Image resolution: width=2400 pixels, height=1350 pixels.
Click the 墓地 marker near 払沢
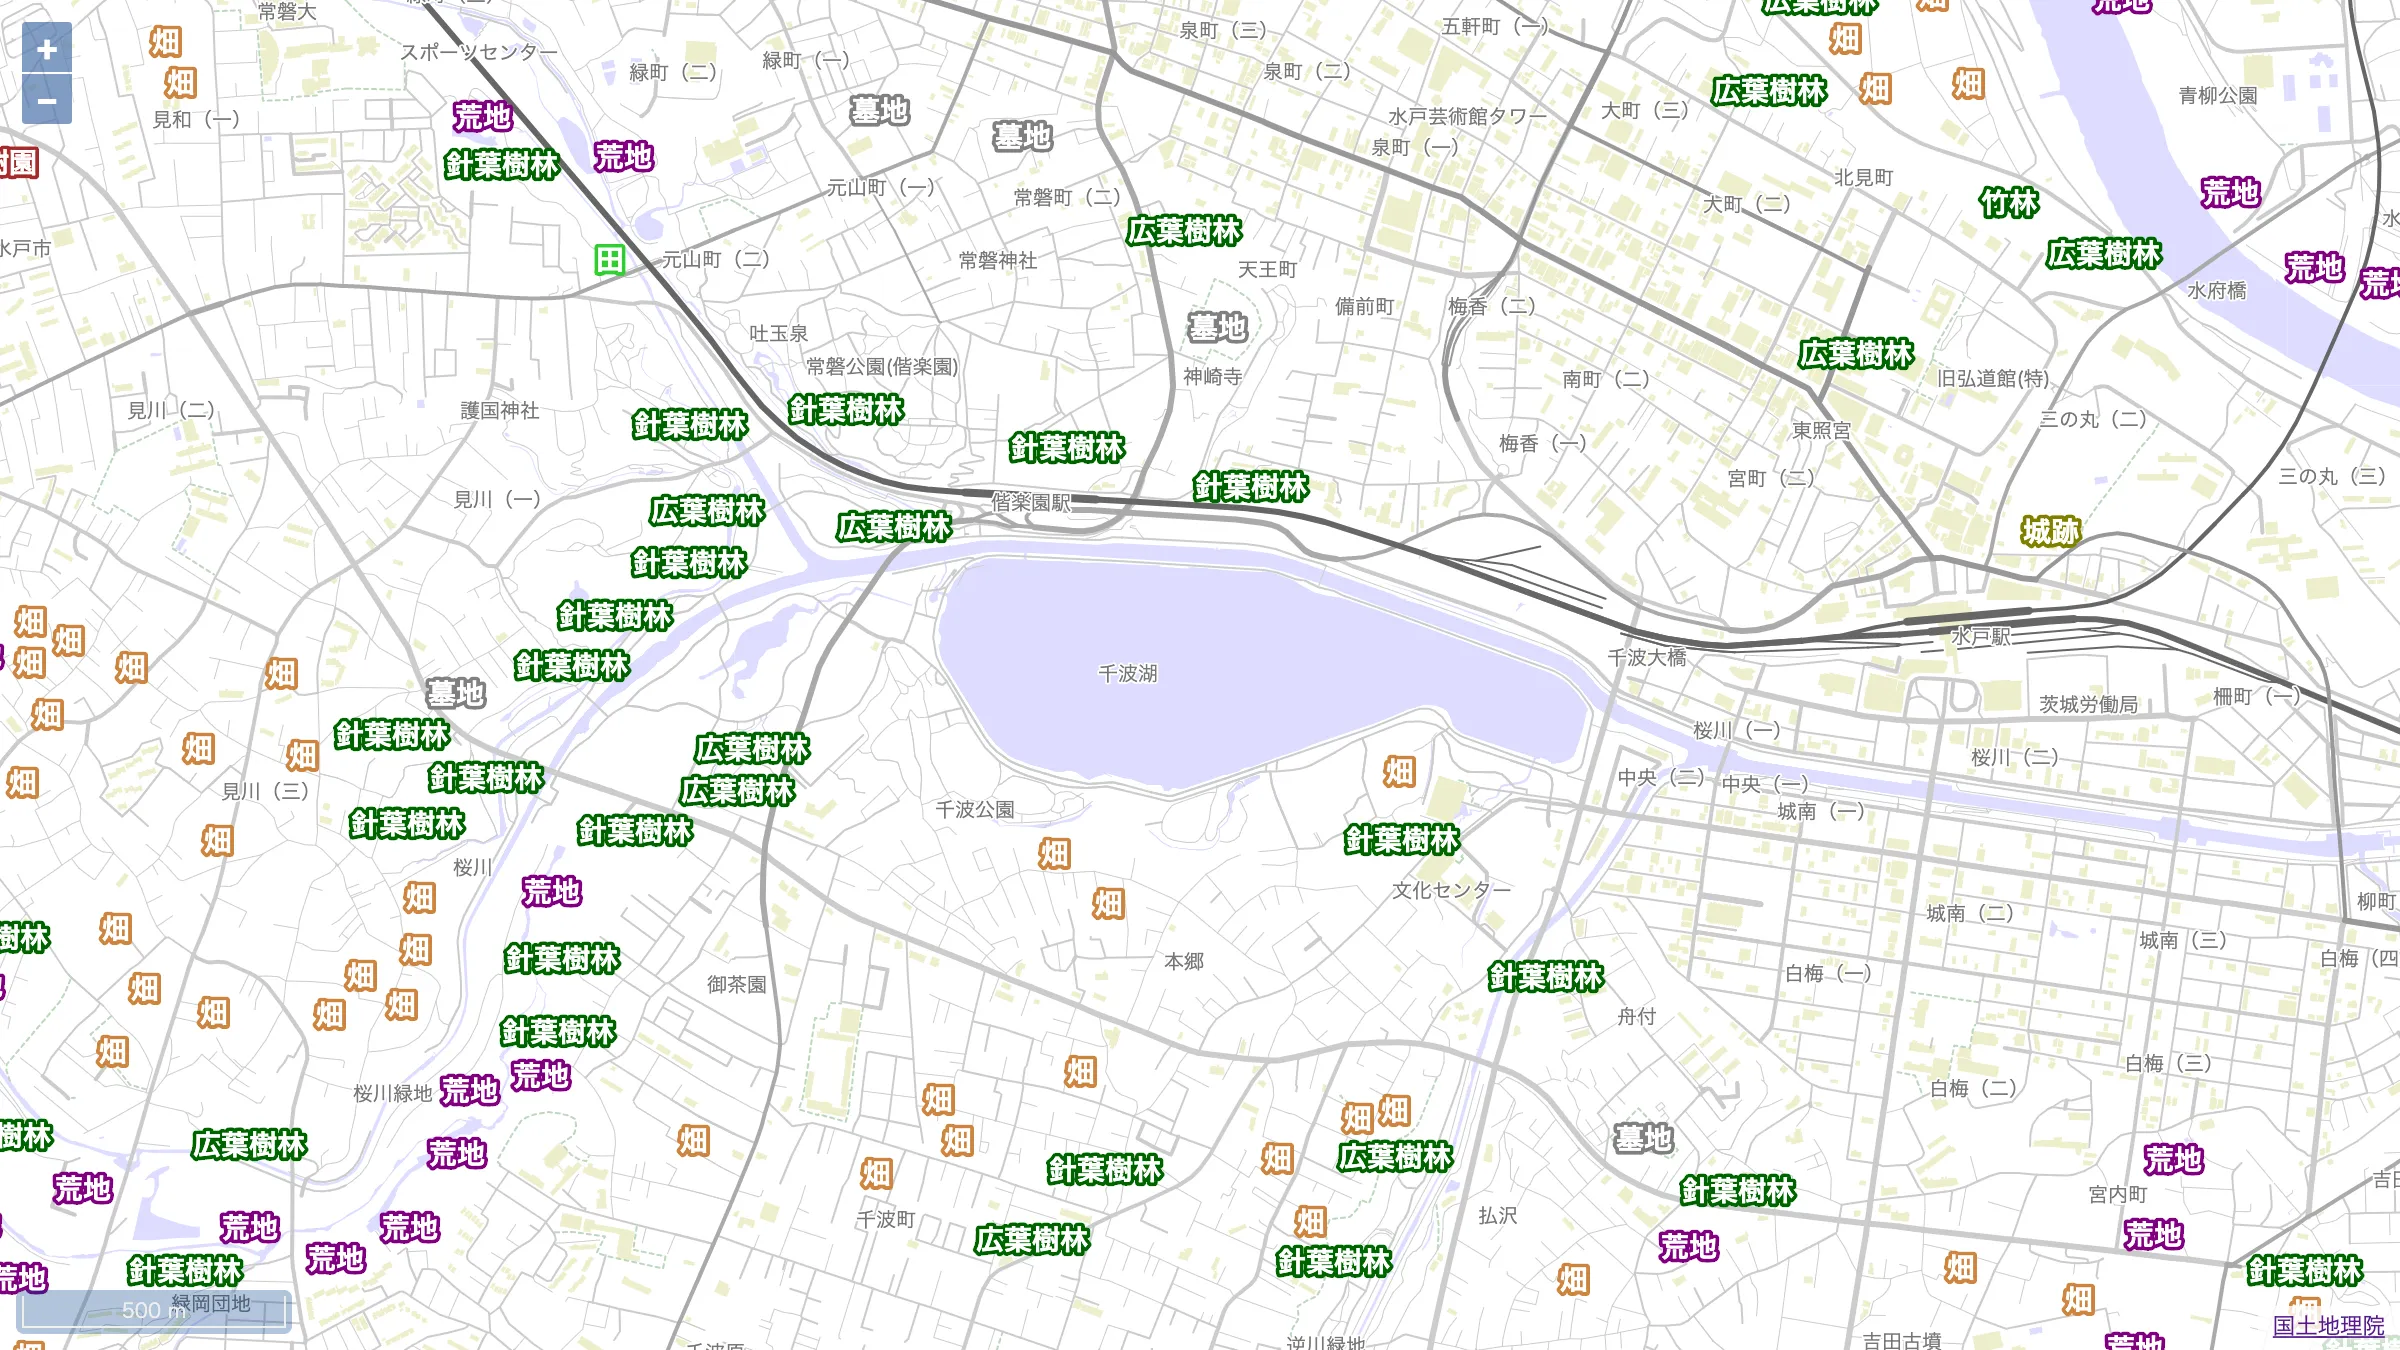pyautogui.click(x=1643, y=1138)
